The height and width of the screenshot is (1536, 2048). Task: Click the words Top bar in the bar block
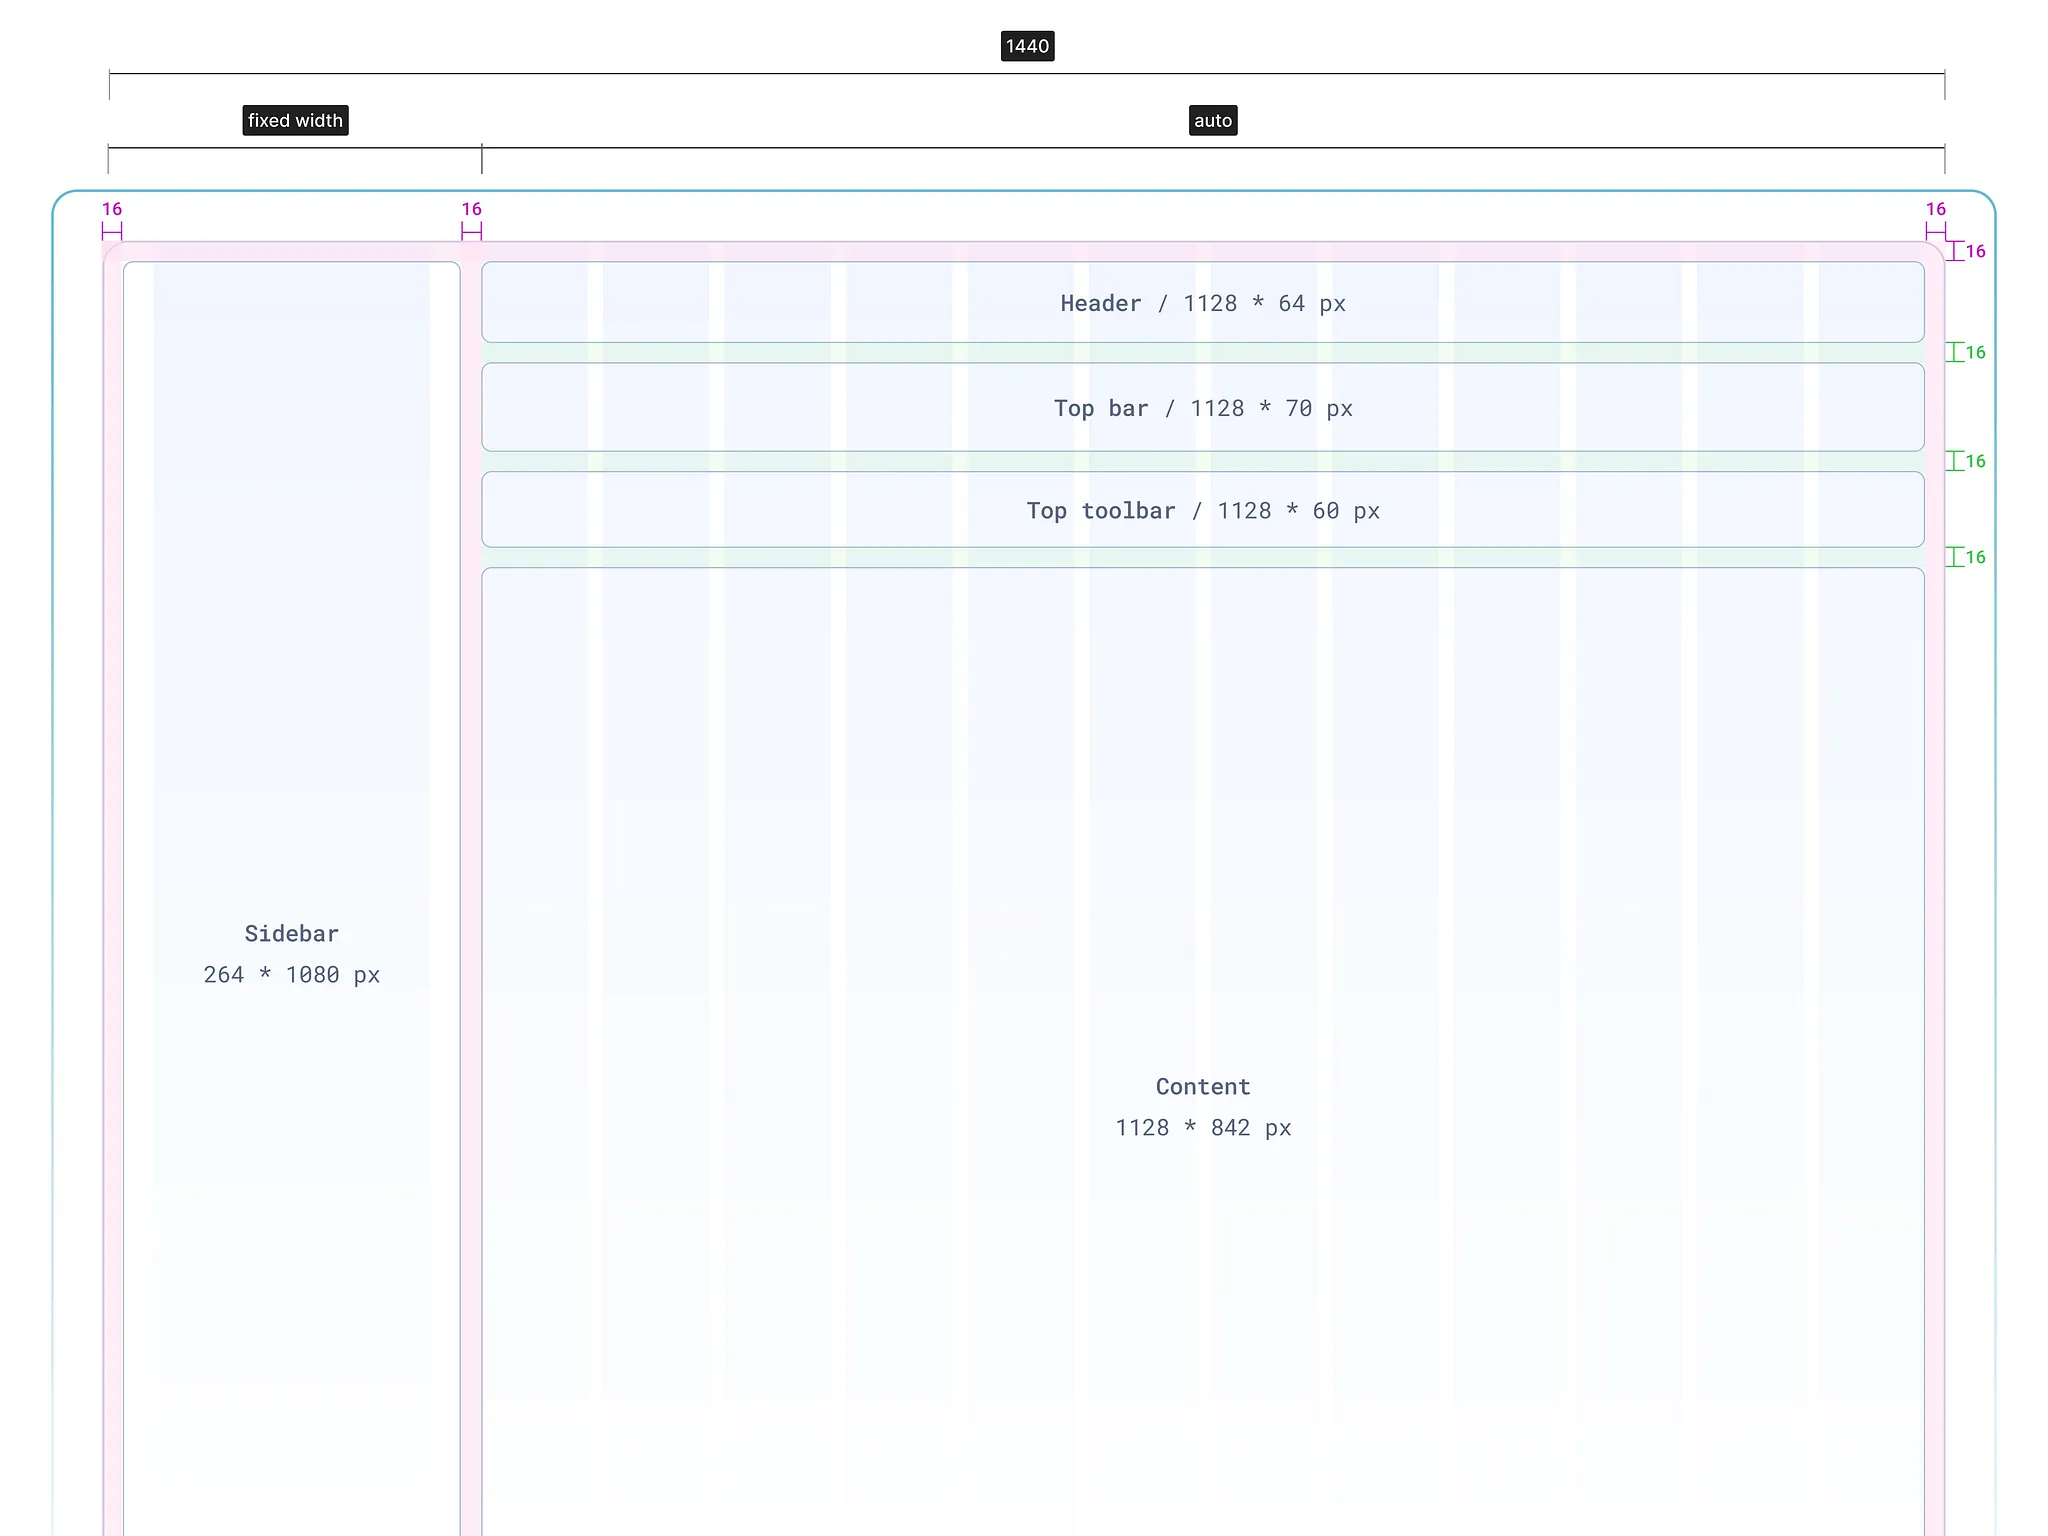pyautogui.click(x=1100, y=409)
